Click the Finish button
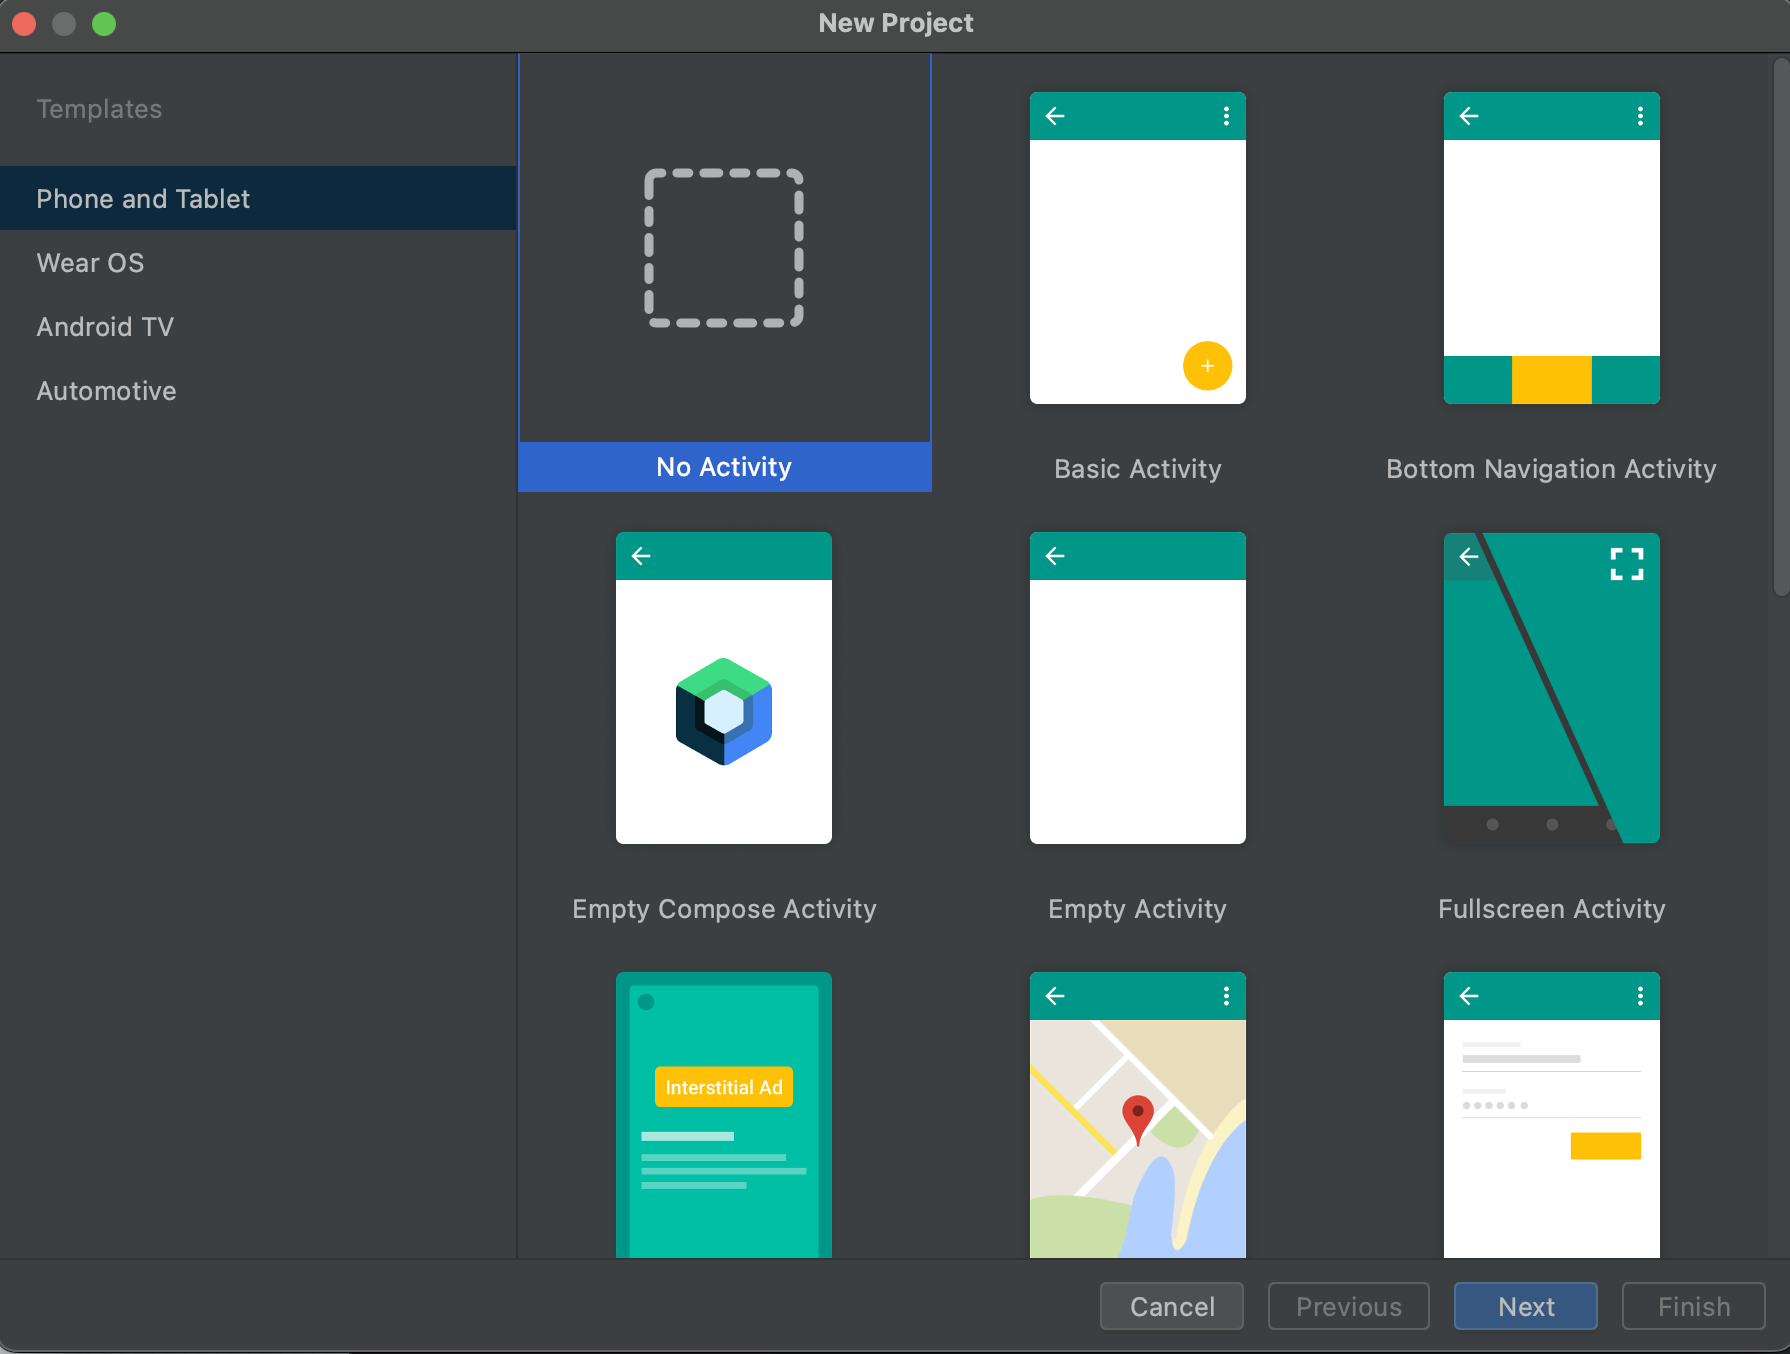1790x1354 pixels. pos(1694,1306)
